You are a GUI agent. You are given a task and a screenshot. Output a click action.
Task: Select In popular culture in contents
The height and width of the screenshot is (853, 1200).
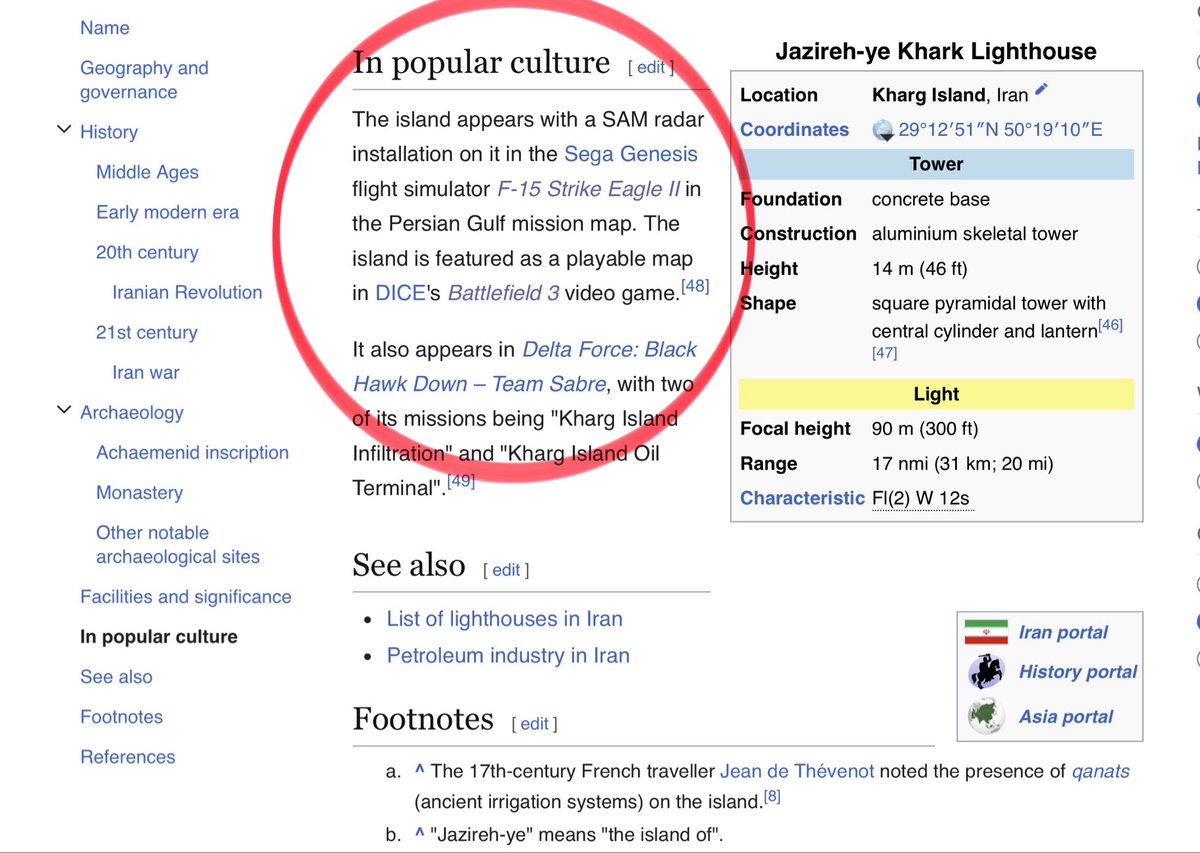(x=159, y=637)
